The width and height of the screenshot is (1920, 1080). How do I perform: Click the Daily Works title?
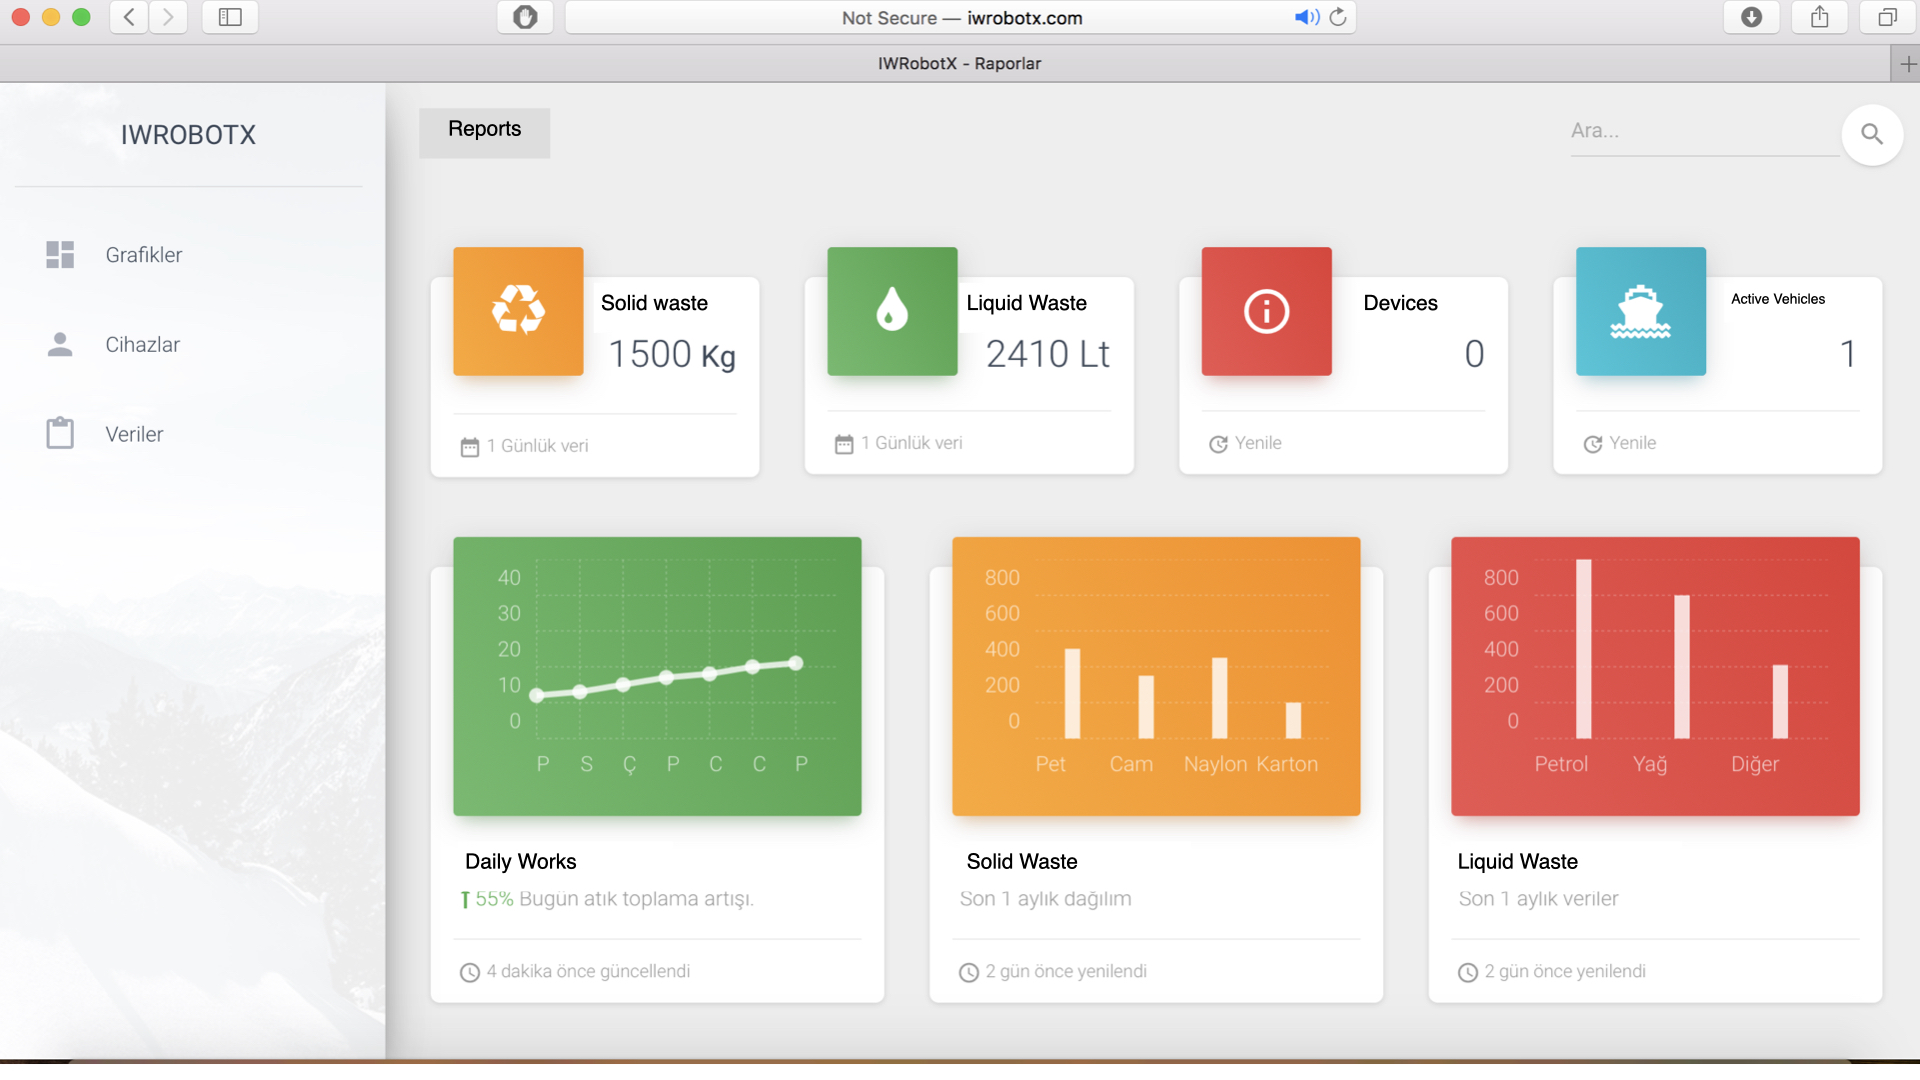click(x=520, y=861)
